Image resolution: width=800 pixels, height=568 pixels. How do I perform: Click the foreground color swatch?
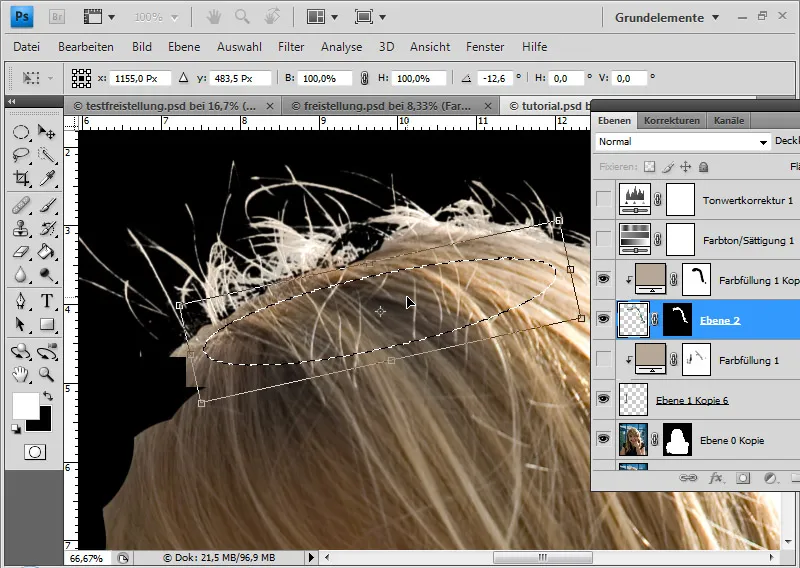click(x=25, y=405)
